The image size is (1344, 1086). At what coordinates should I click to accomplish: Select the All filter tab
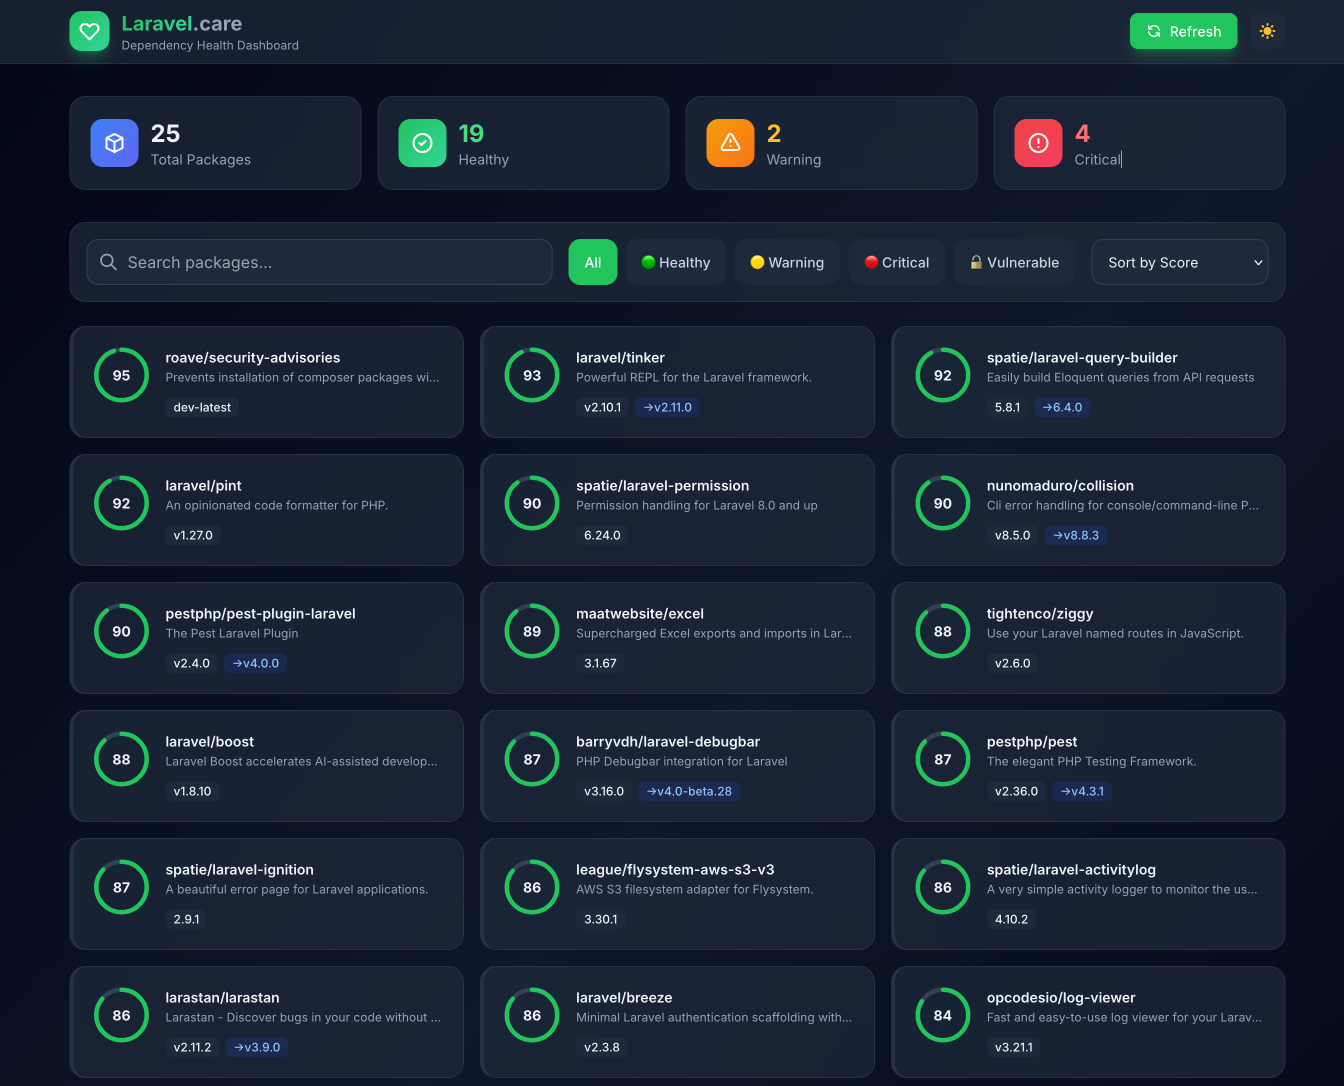[x=592, y=262]
